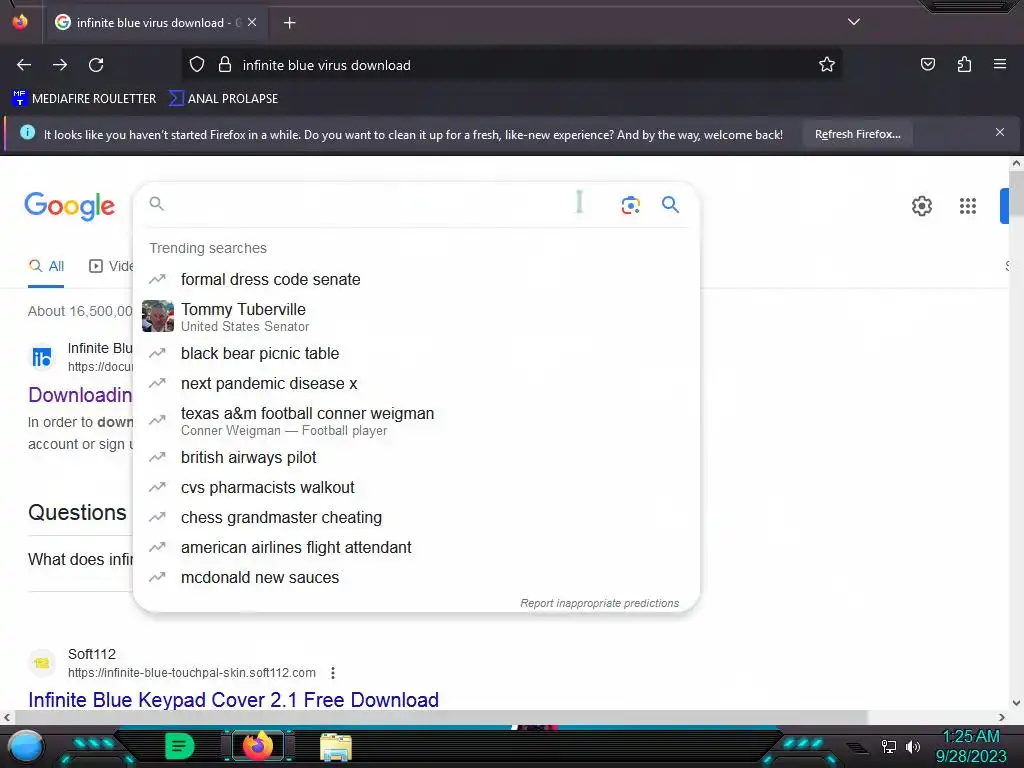Open Google Lens search by image icon
The width and height of the screenshot is (1024, 768).
[630, 205]
